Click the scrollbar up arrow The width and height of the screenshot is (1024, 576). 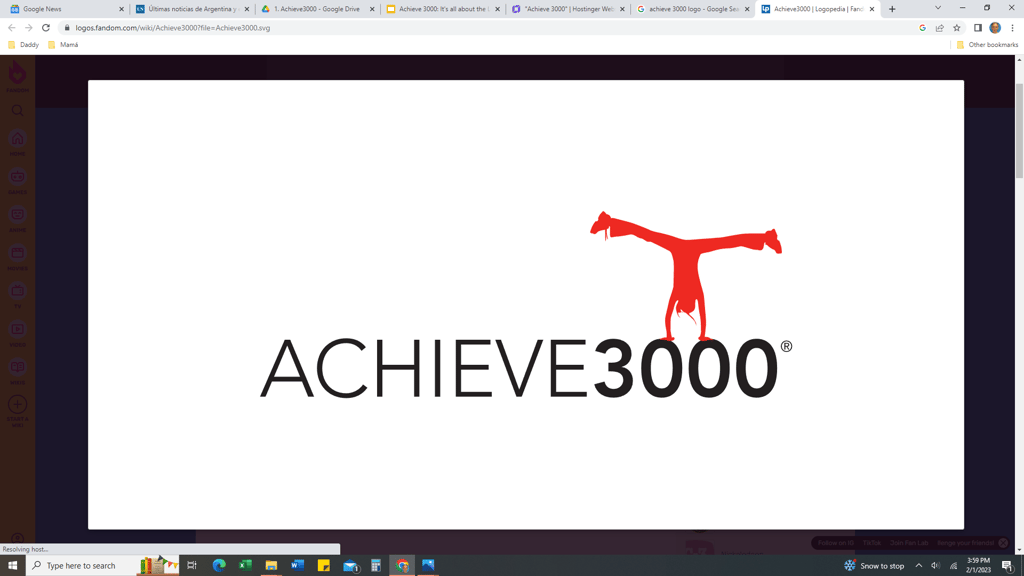tap(1019, 59)
